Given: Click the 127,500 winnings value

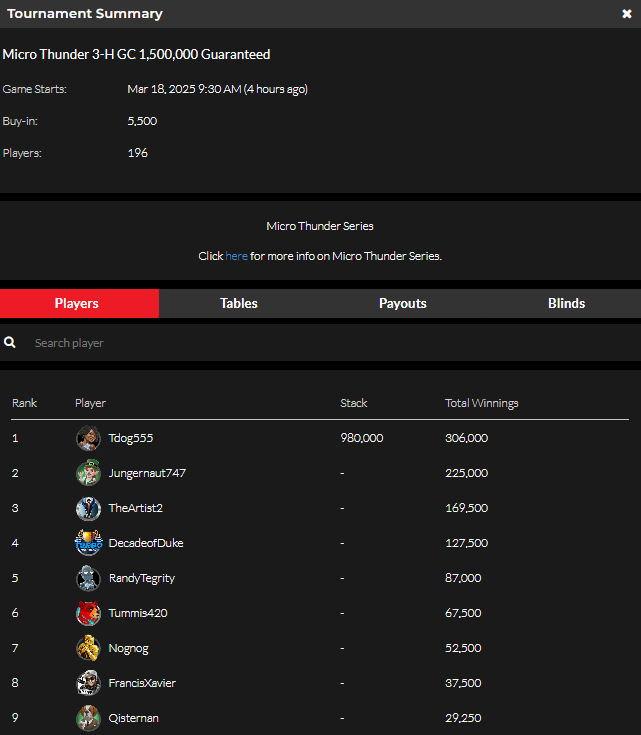Looking at the screenshot, I should pos(467,543).
